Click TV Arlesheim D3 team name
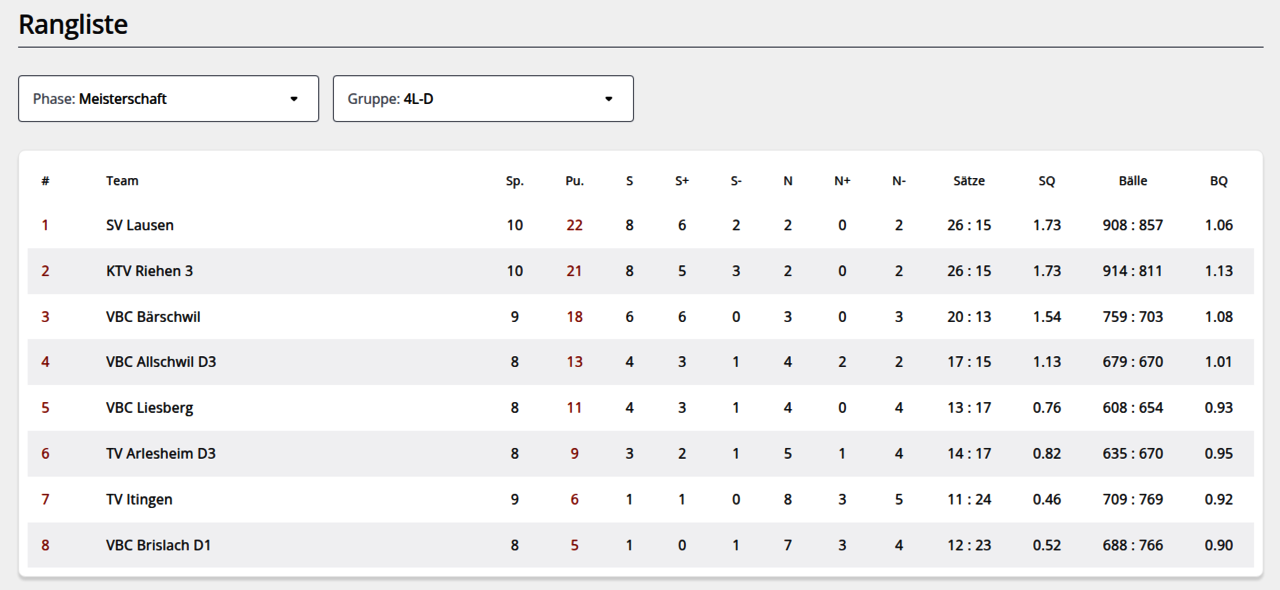Screen dimensions: 1280x590 pyautogui.click(x=161, y=454)
